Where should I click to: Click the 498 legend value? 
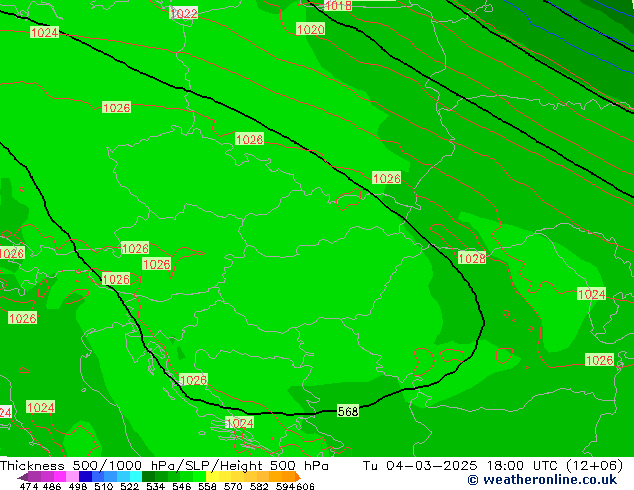coord(78,486)
